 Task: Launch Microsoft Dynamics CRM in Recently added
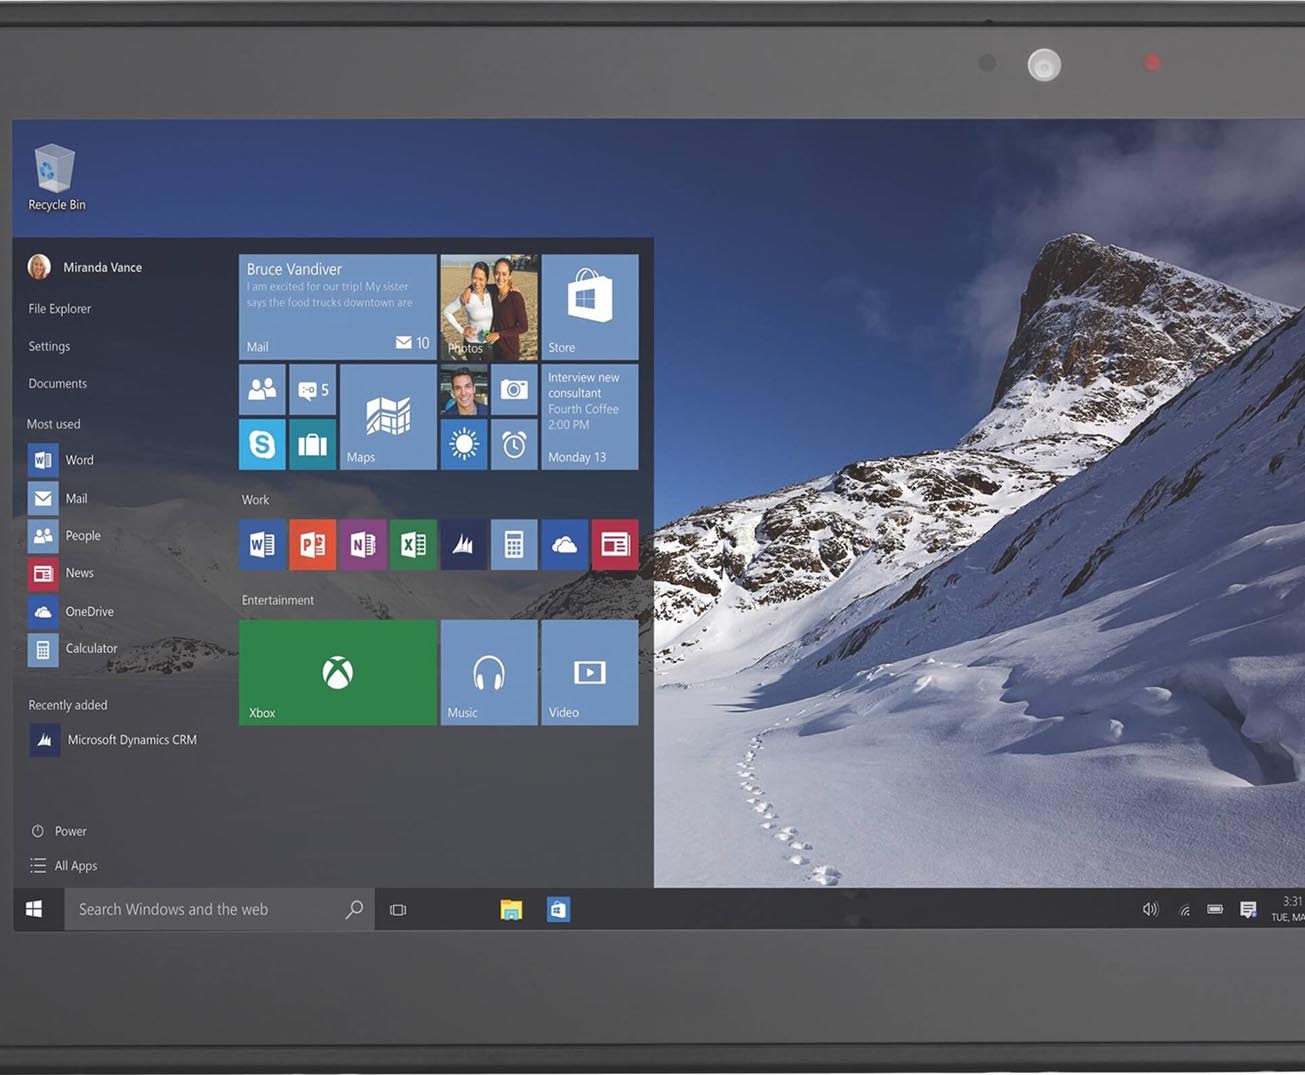click(113, 740)
